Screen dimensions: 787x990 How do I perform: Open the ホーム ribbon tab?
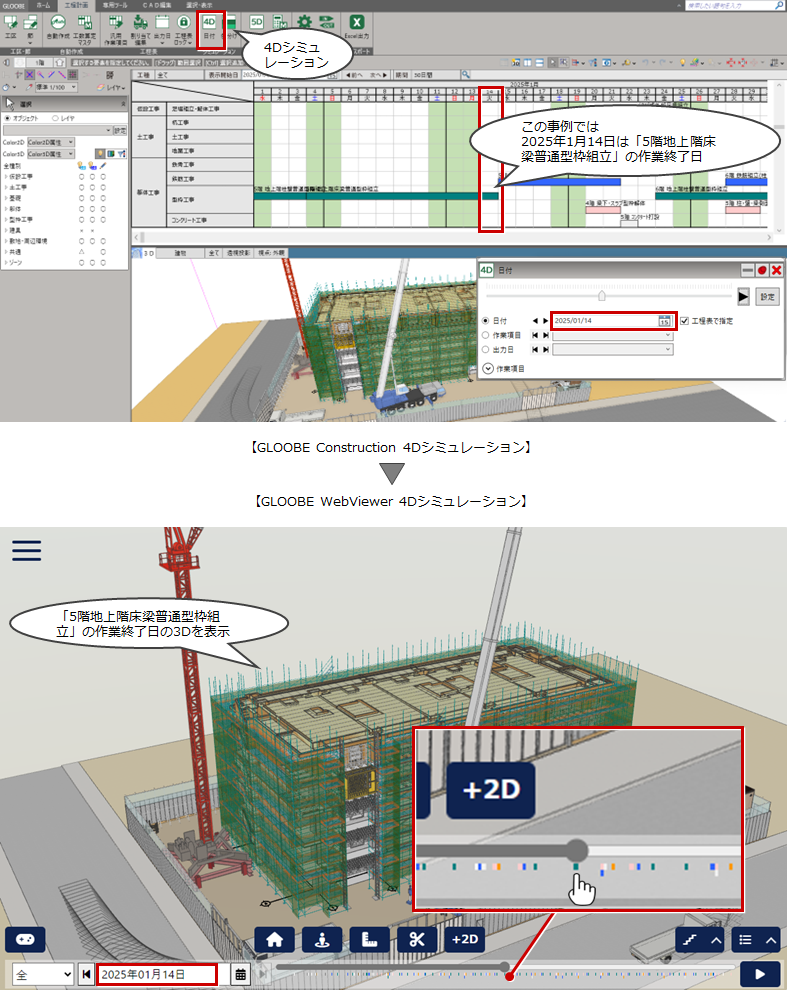coord(43,5)
